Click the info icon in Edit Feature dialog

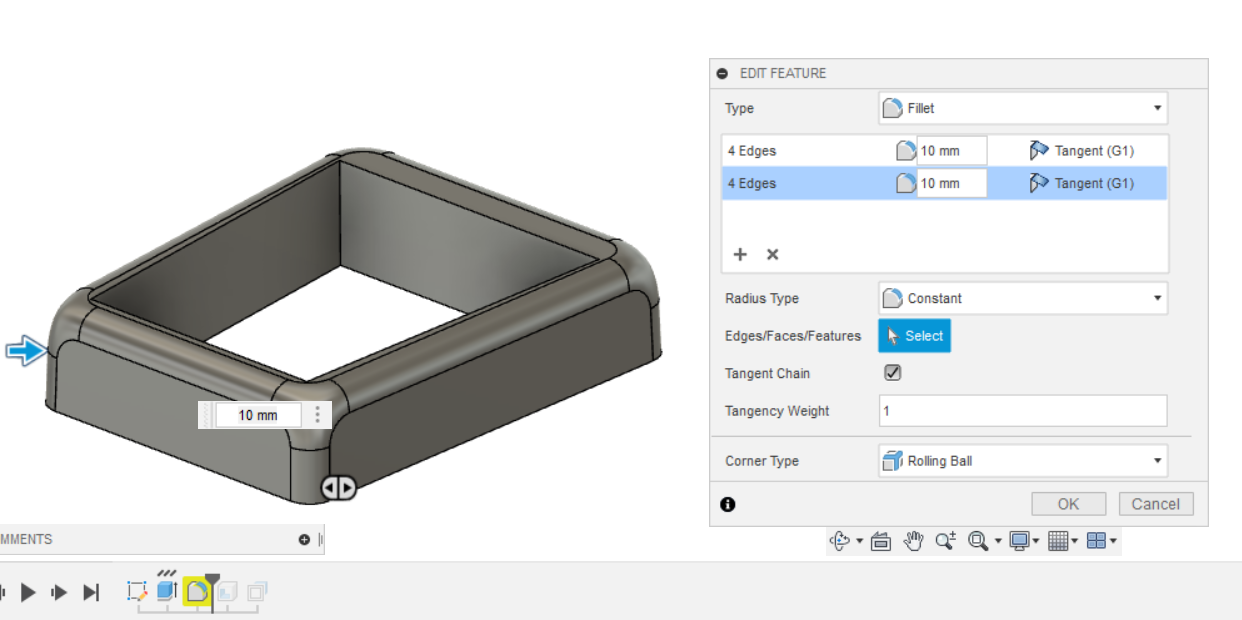728,504
